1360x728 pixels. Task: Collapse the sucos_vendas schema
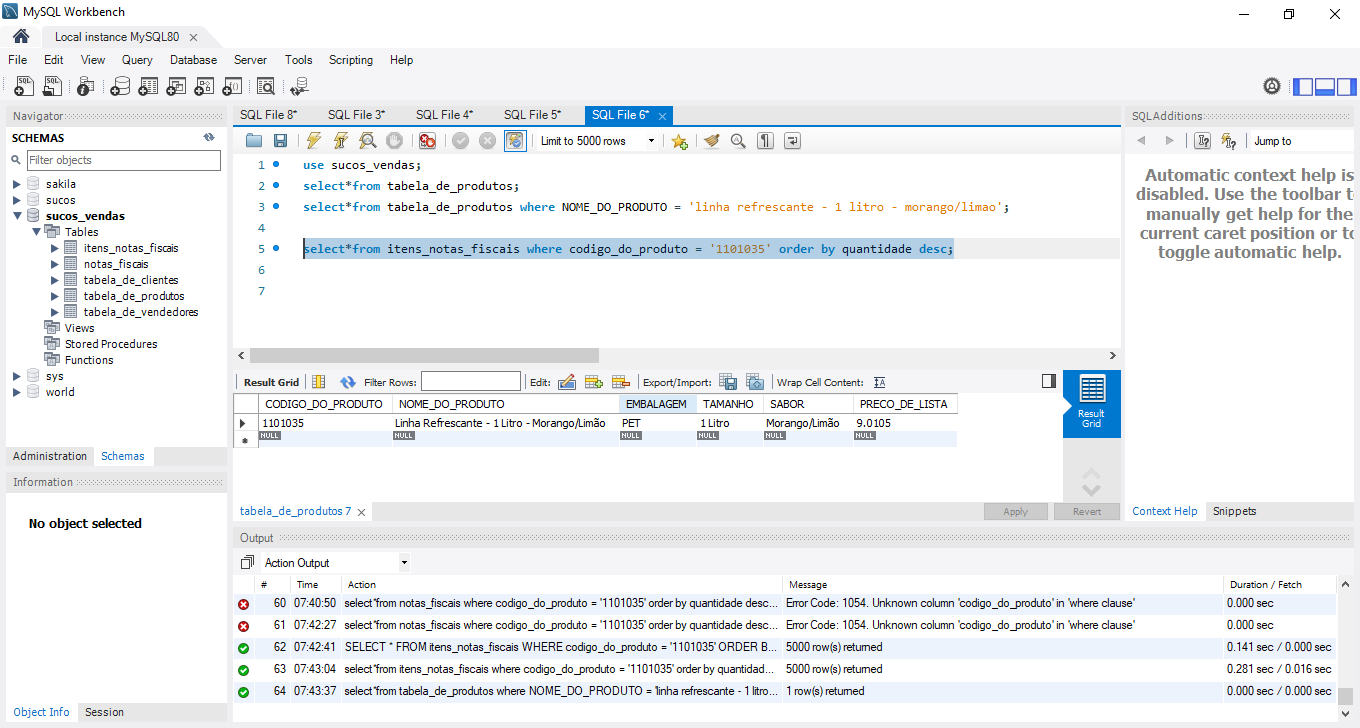(17, 216)
